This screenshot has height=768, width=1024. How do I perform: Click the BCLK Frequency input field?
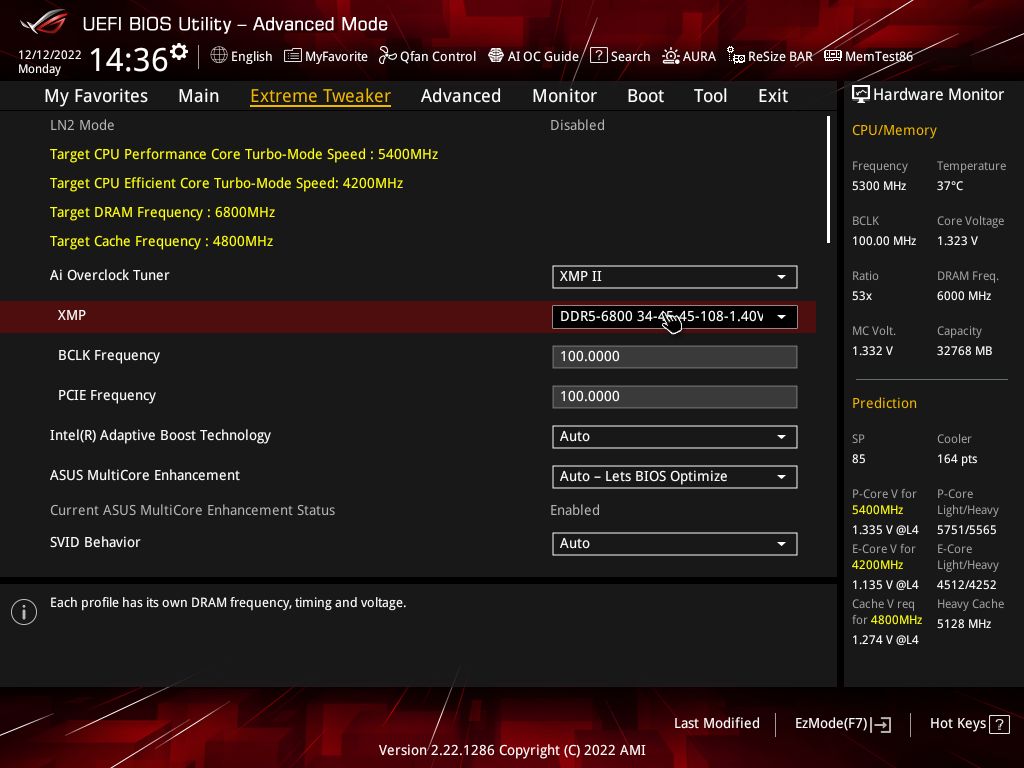(675, 357)
